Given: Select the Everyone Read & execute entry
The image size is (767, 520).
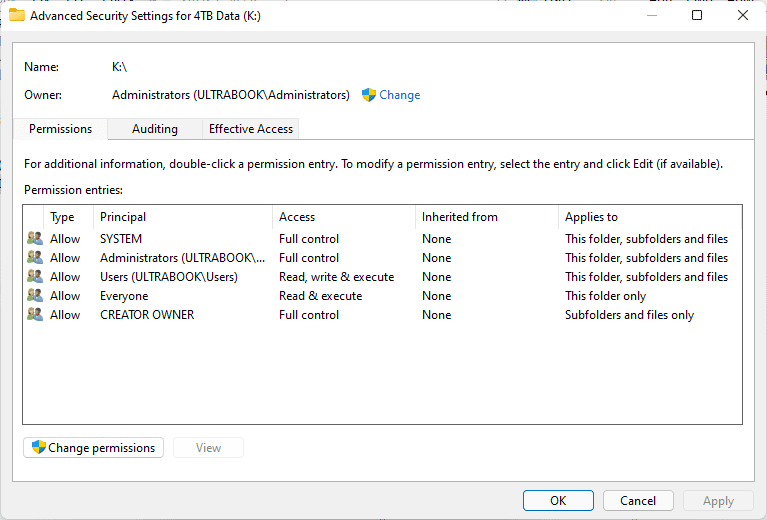Looking at the screenshot, I should 382,296.
